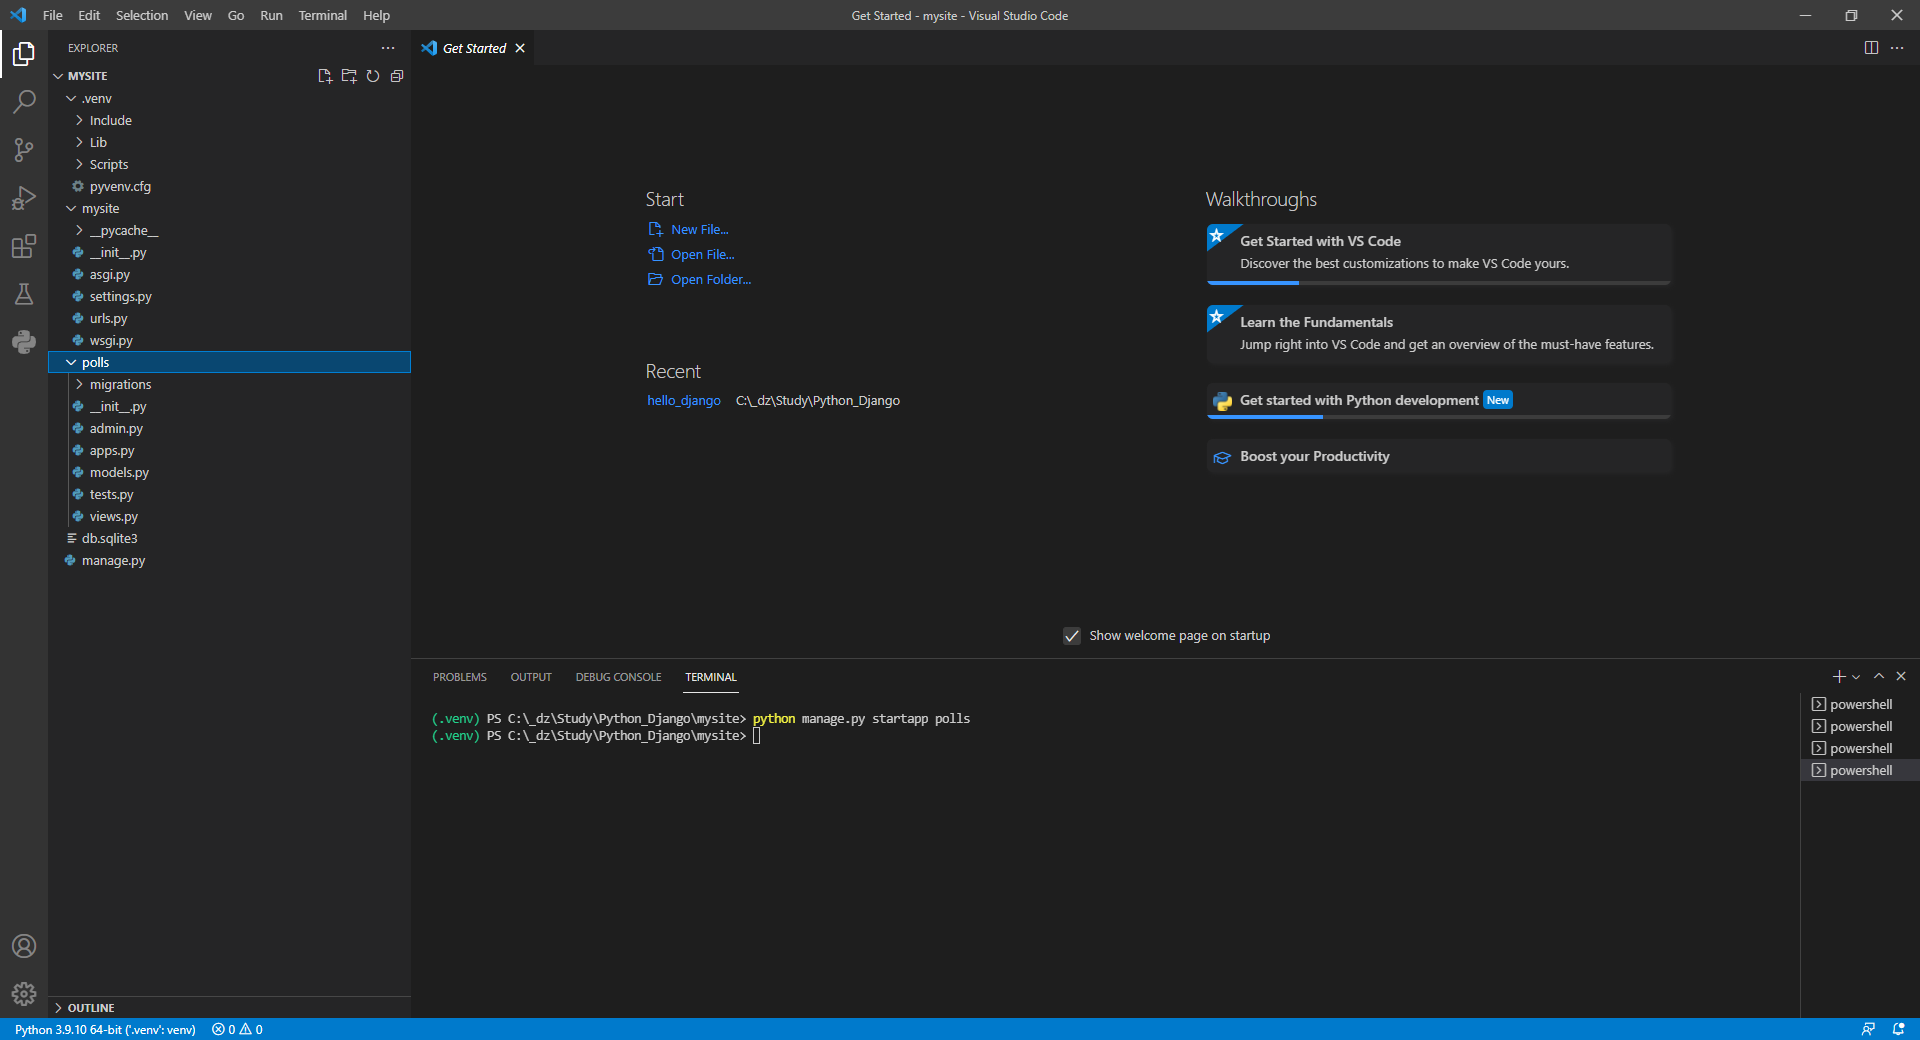Close the terminal panel
The height and width of the screenshot is (1040, 1920).
click(1901, 677)
